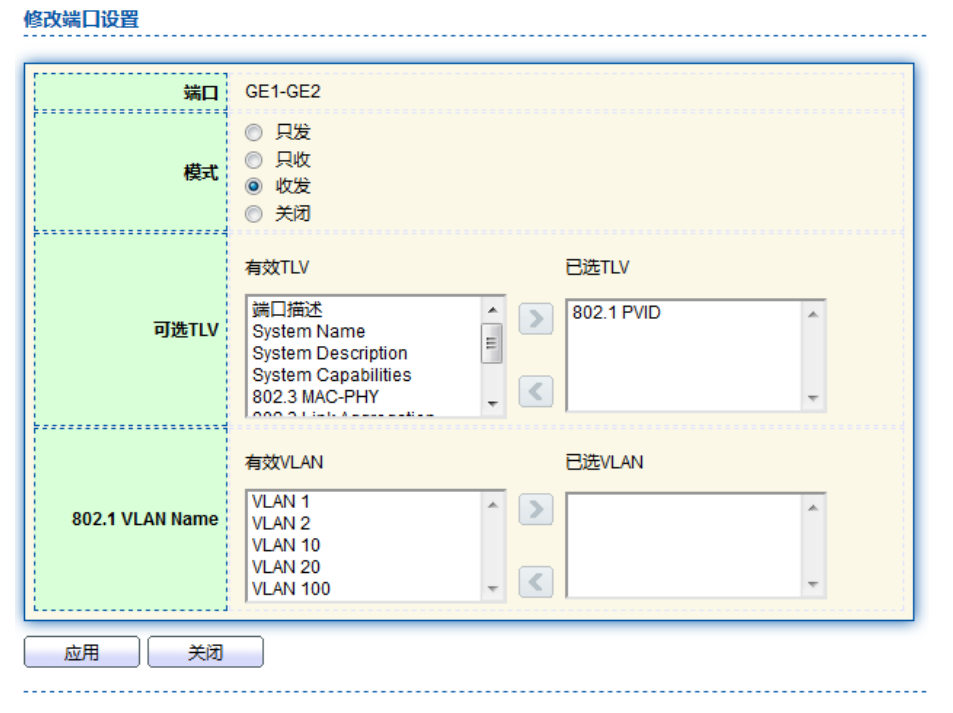Pick System Name from the TLV list
This screenshot has height=713, width=953.
pos(308,332)
